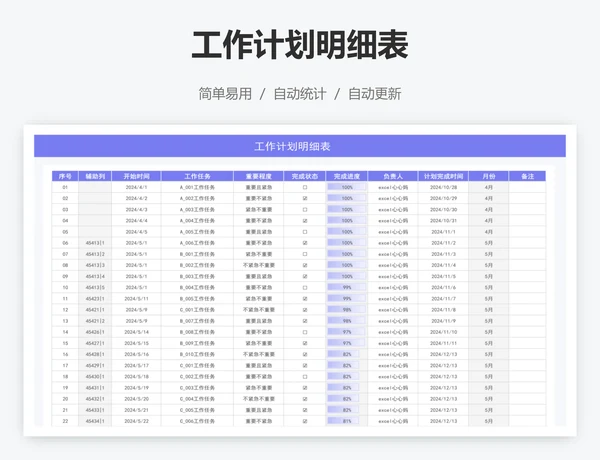Select the cell A_003工作任务

(197, 210)
